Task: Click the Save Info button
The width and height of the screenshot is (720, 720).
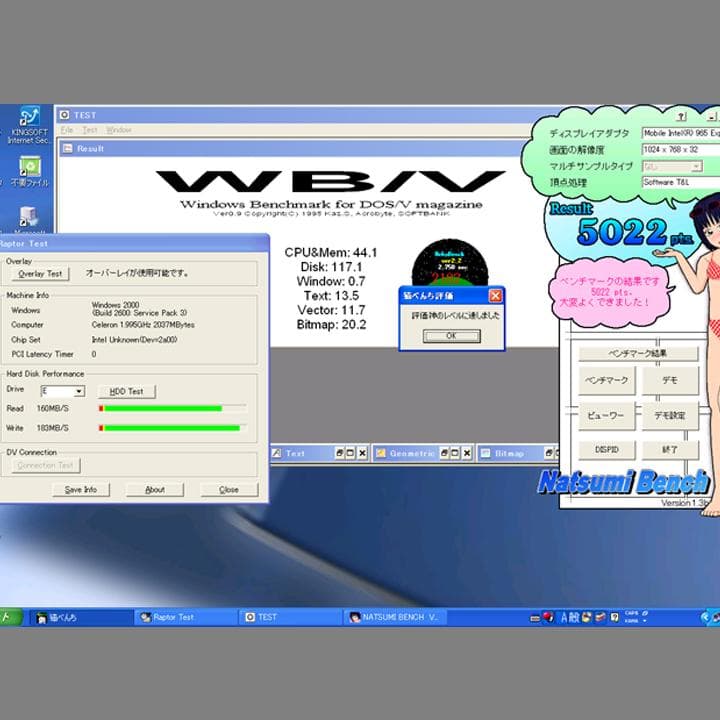Action: (81, 489)
